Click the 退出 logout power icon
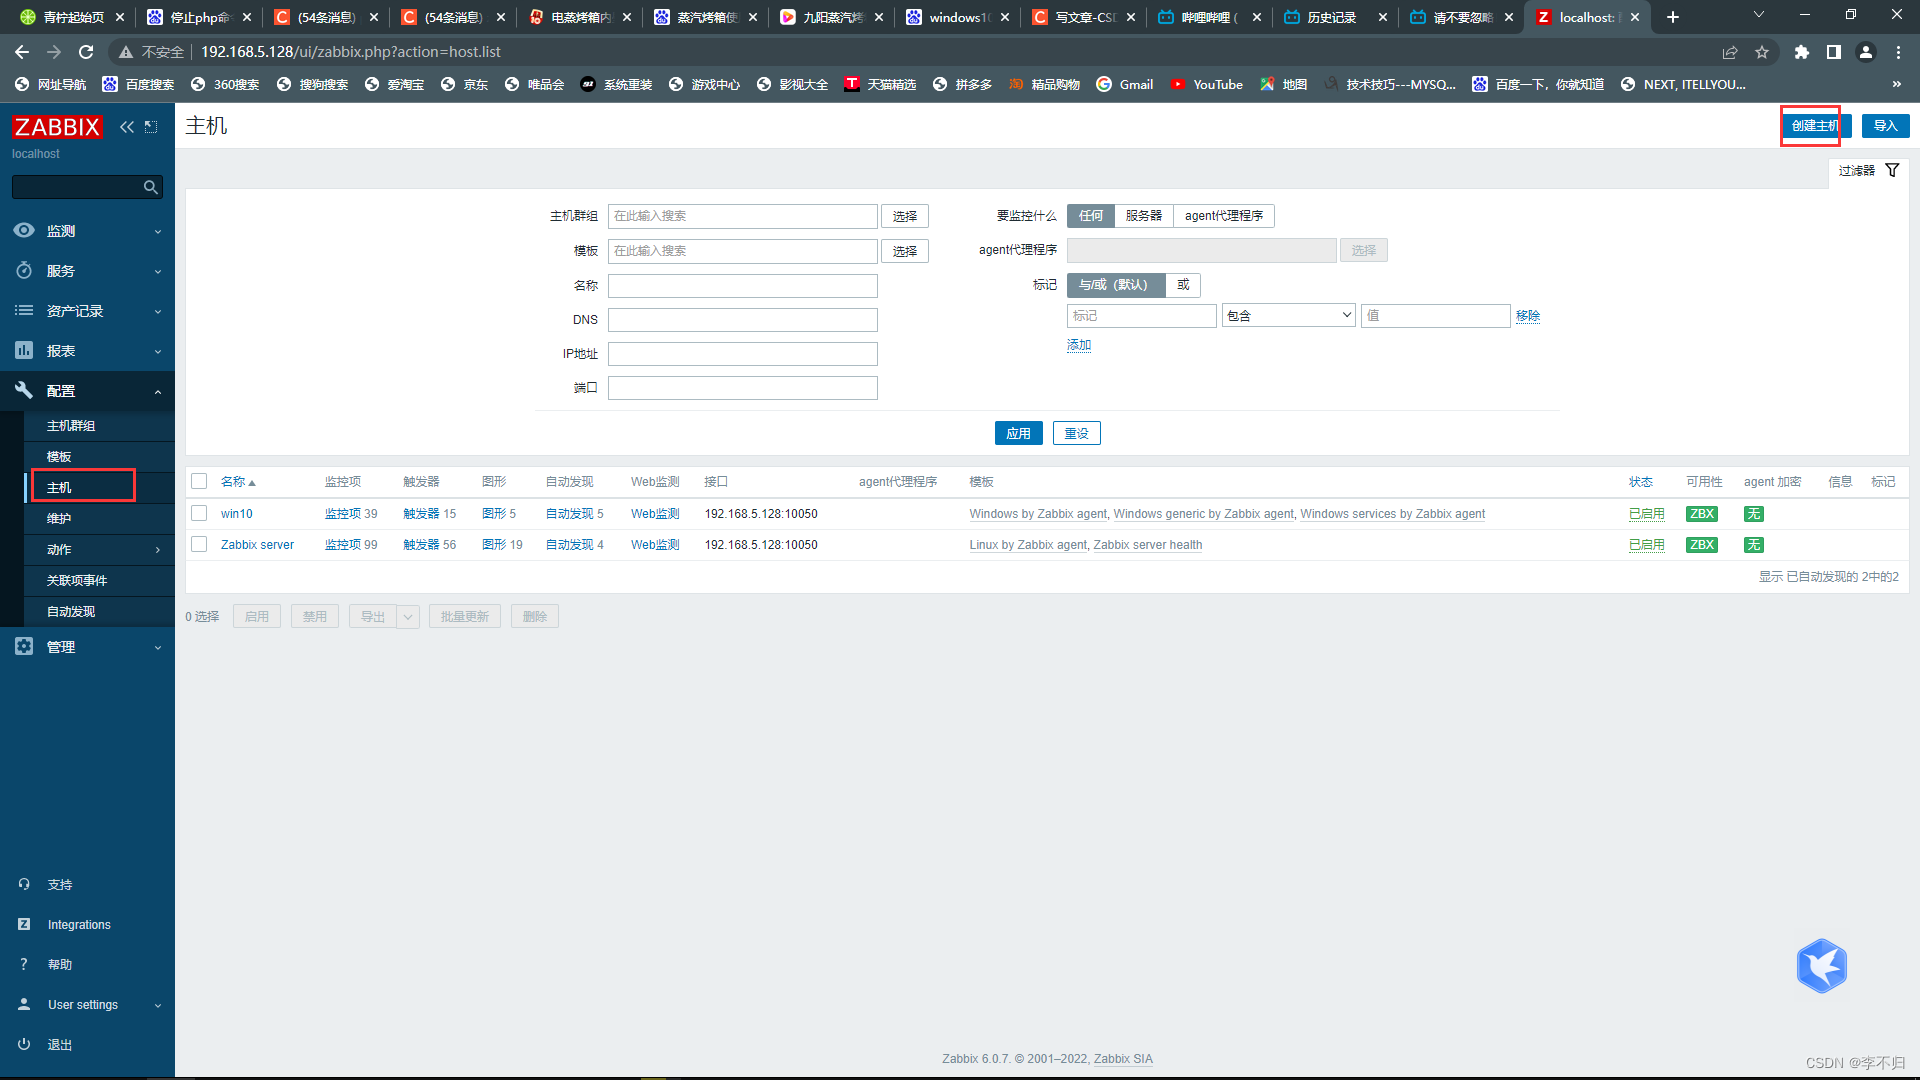 [x=24, y=1044]
